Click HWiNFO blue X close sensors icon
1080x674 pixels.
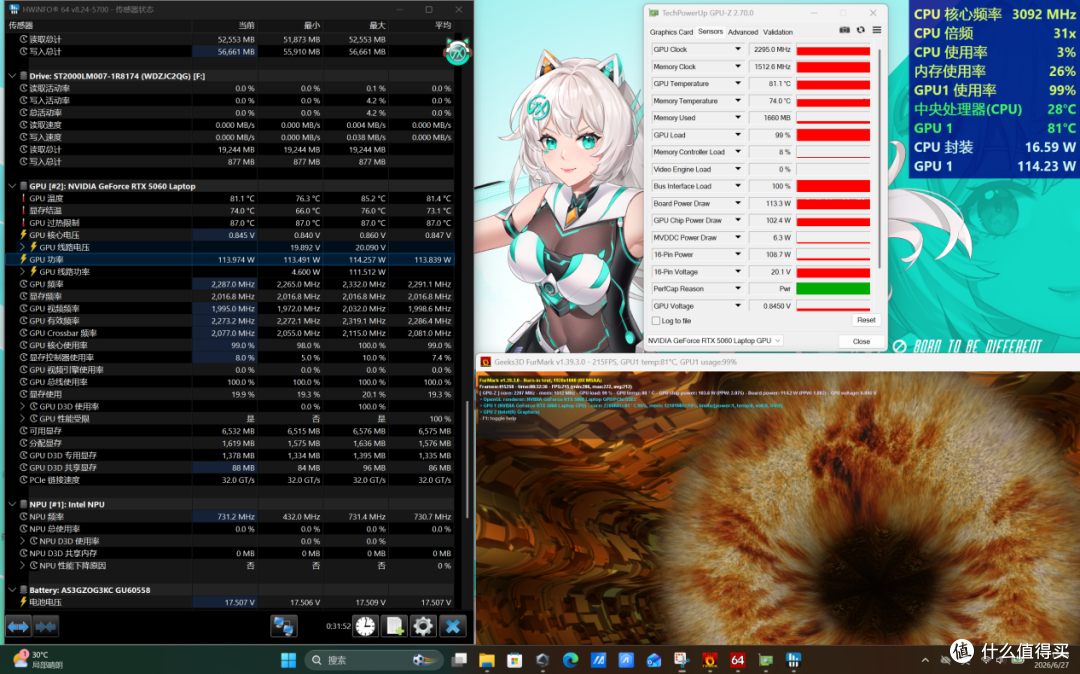453,626
